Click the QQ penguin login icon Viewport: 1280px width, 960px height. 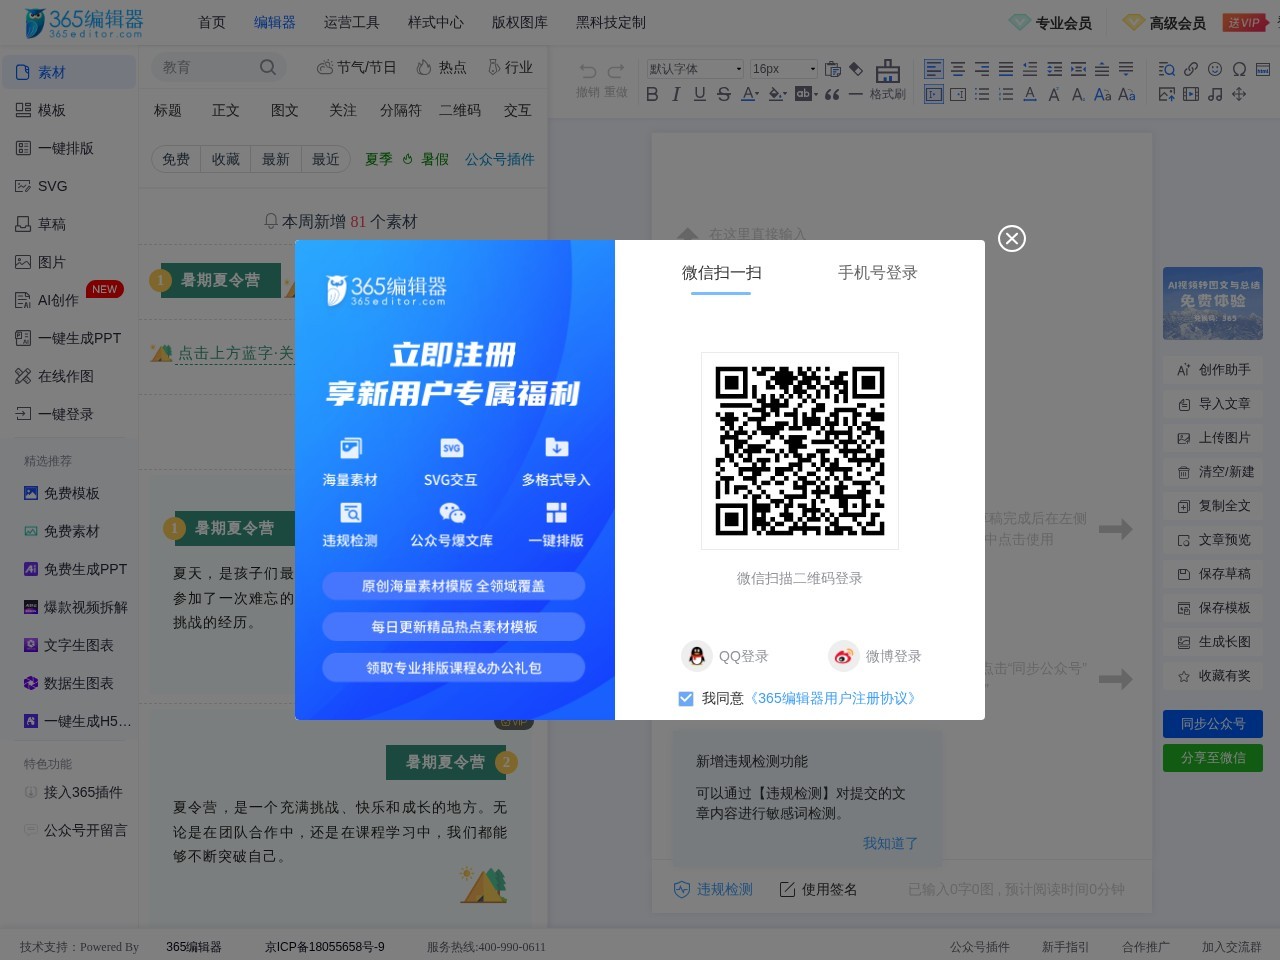point(697,656)
